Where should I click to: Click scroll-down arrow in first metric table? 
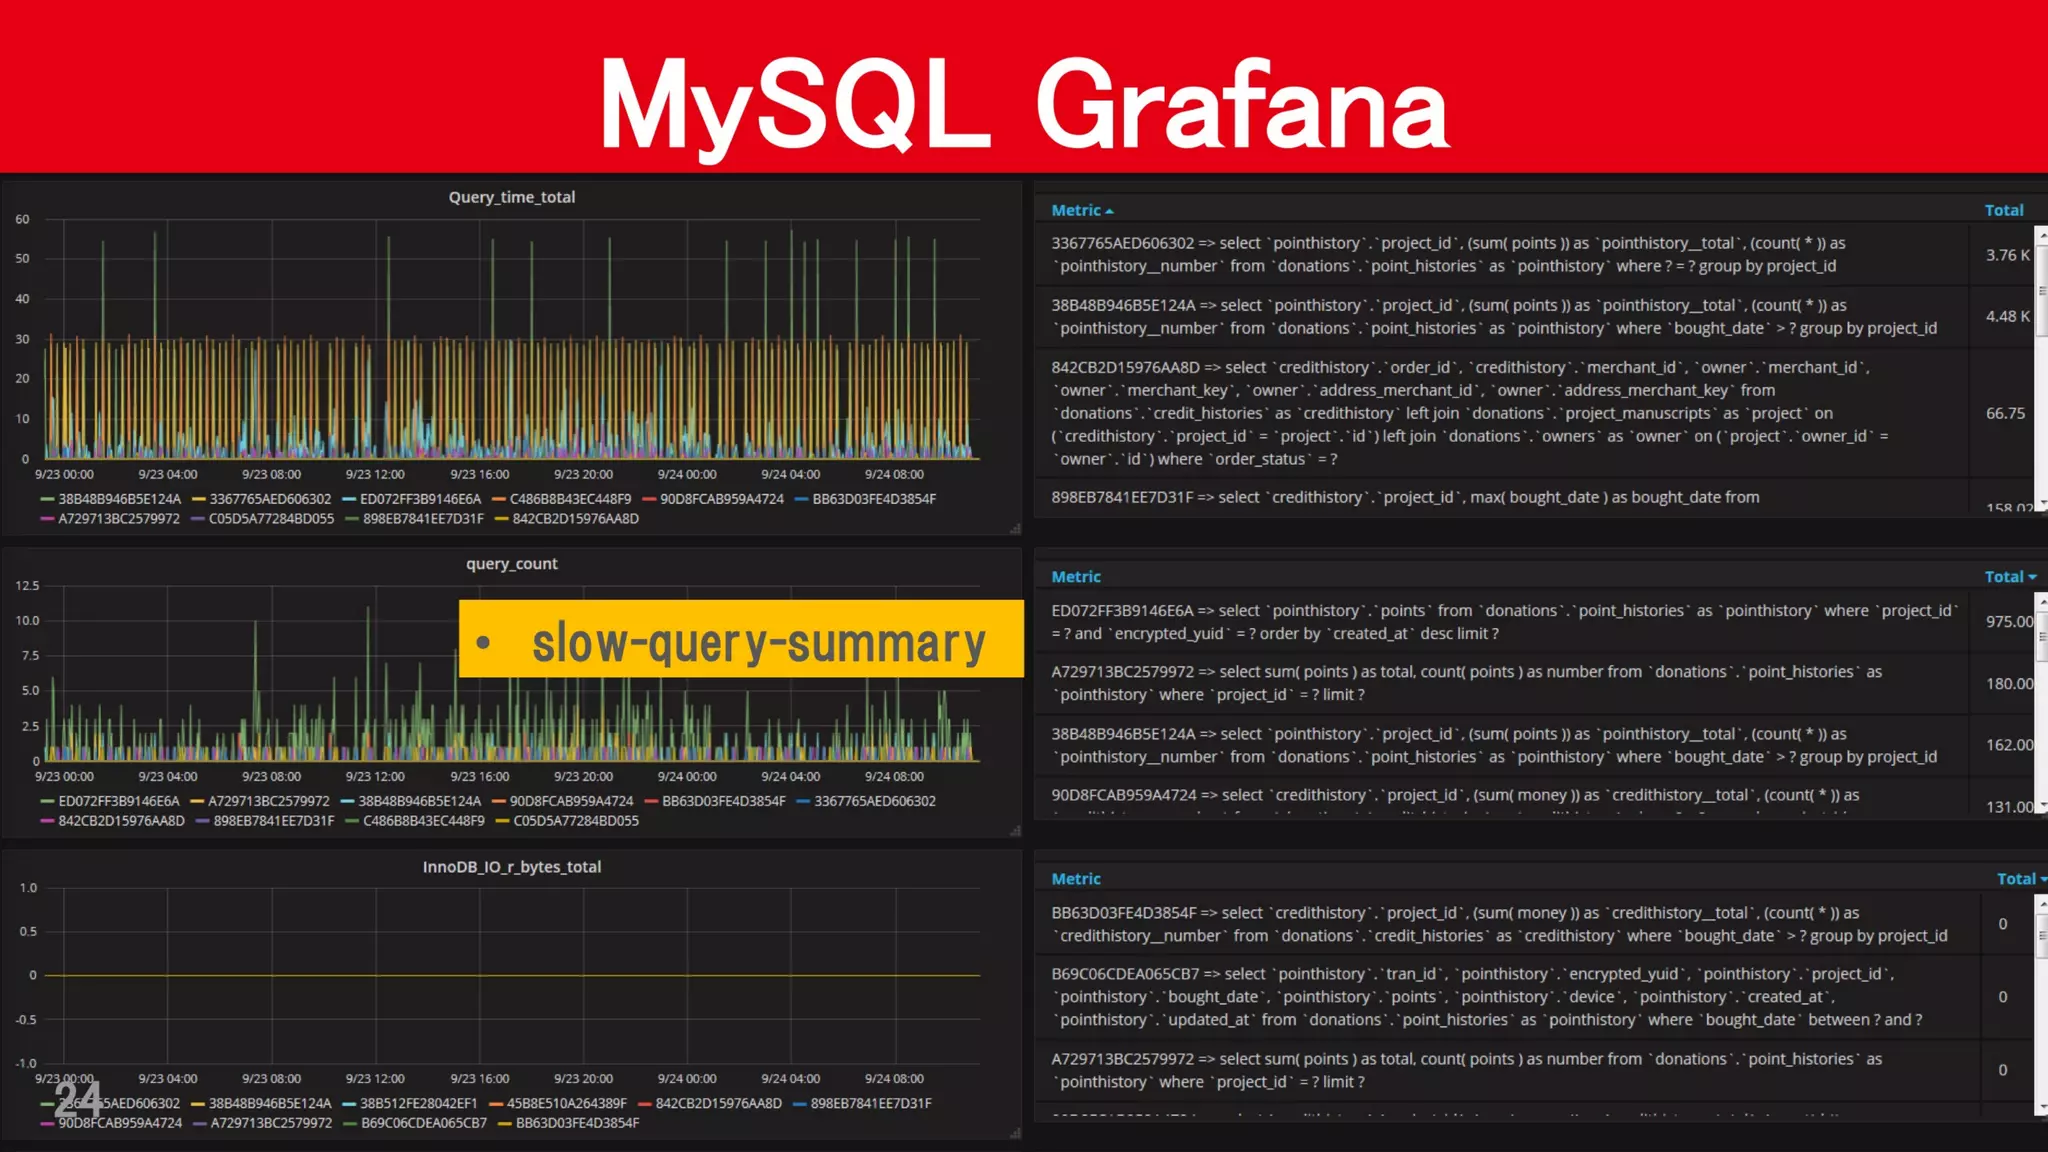pos(2041,503)
